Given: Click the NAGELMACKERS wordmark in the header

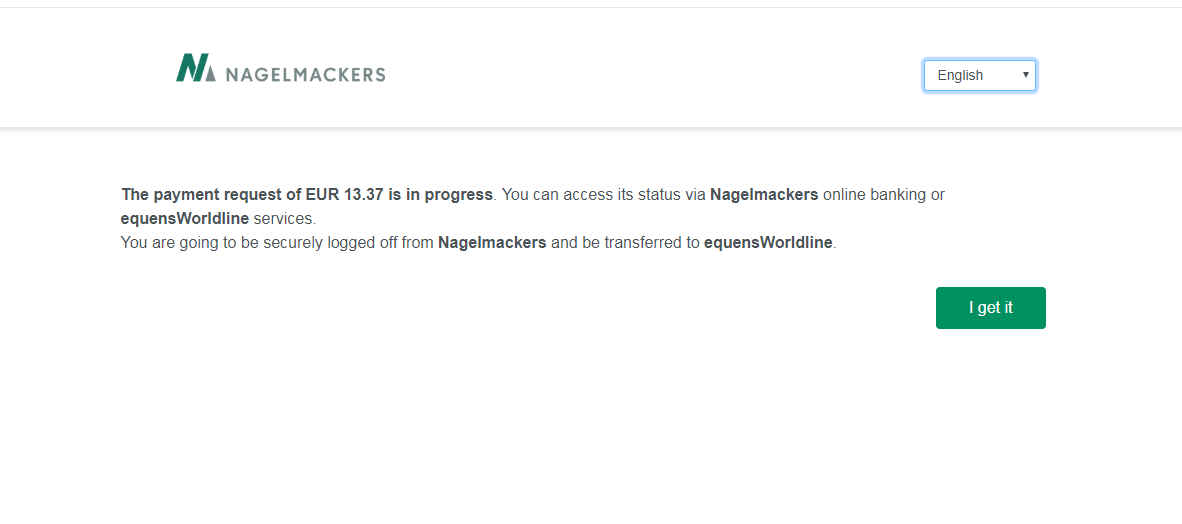Looking at the screenshot, I should [x=305, y=74].
